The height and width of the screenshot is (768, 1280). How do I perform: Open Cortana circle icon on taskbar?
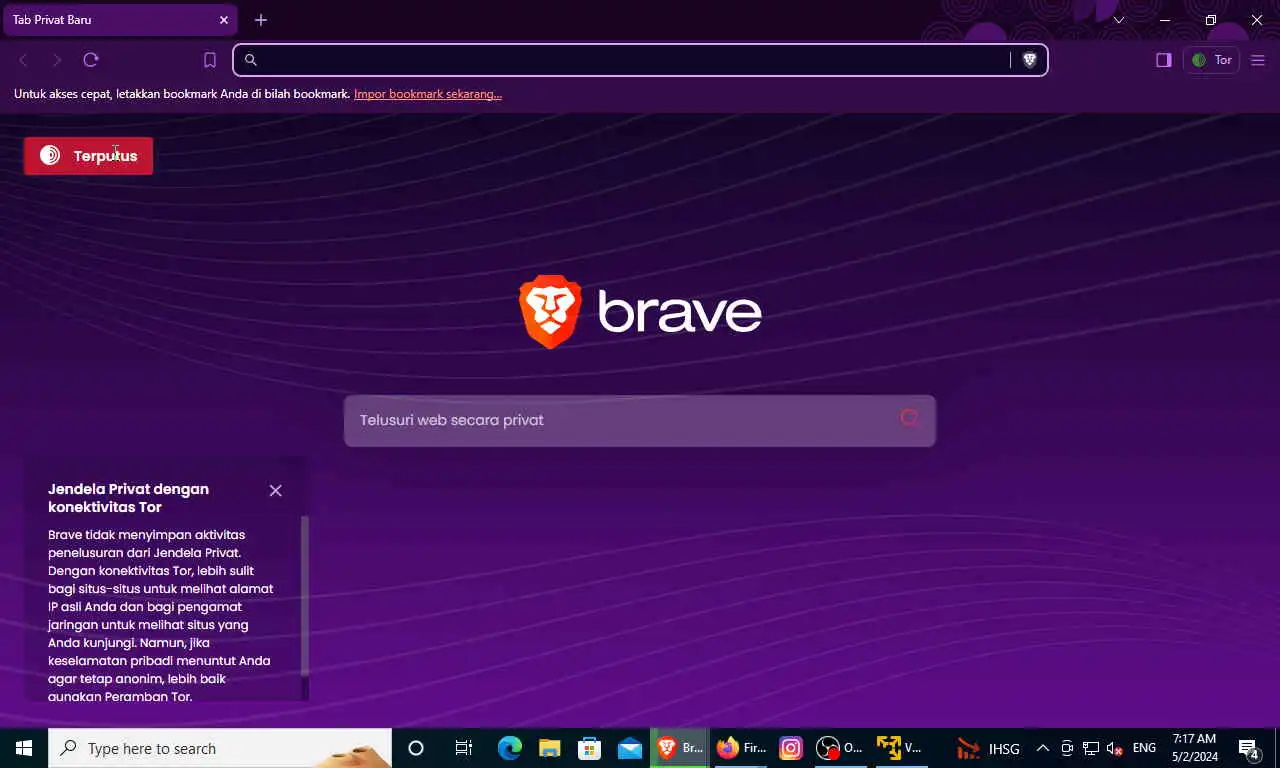click(416, 748)
